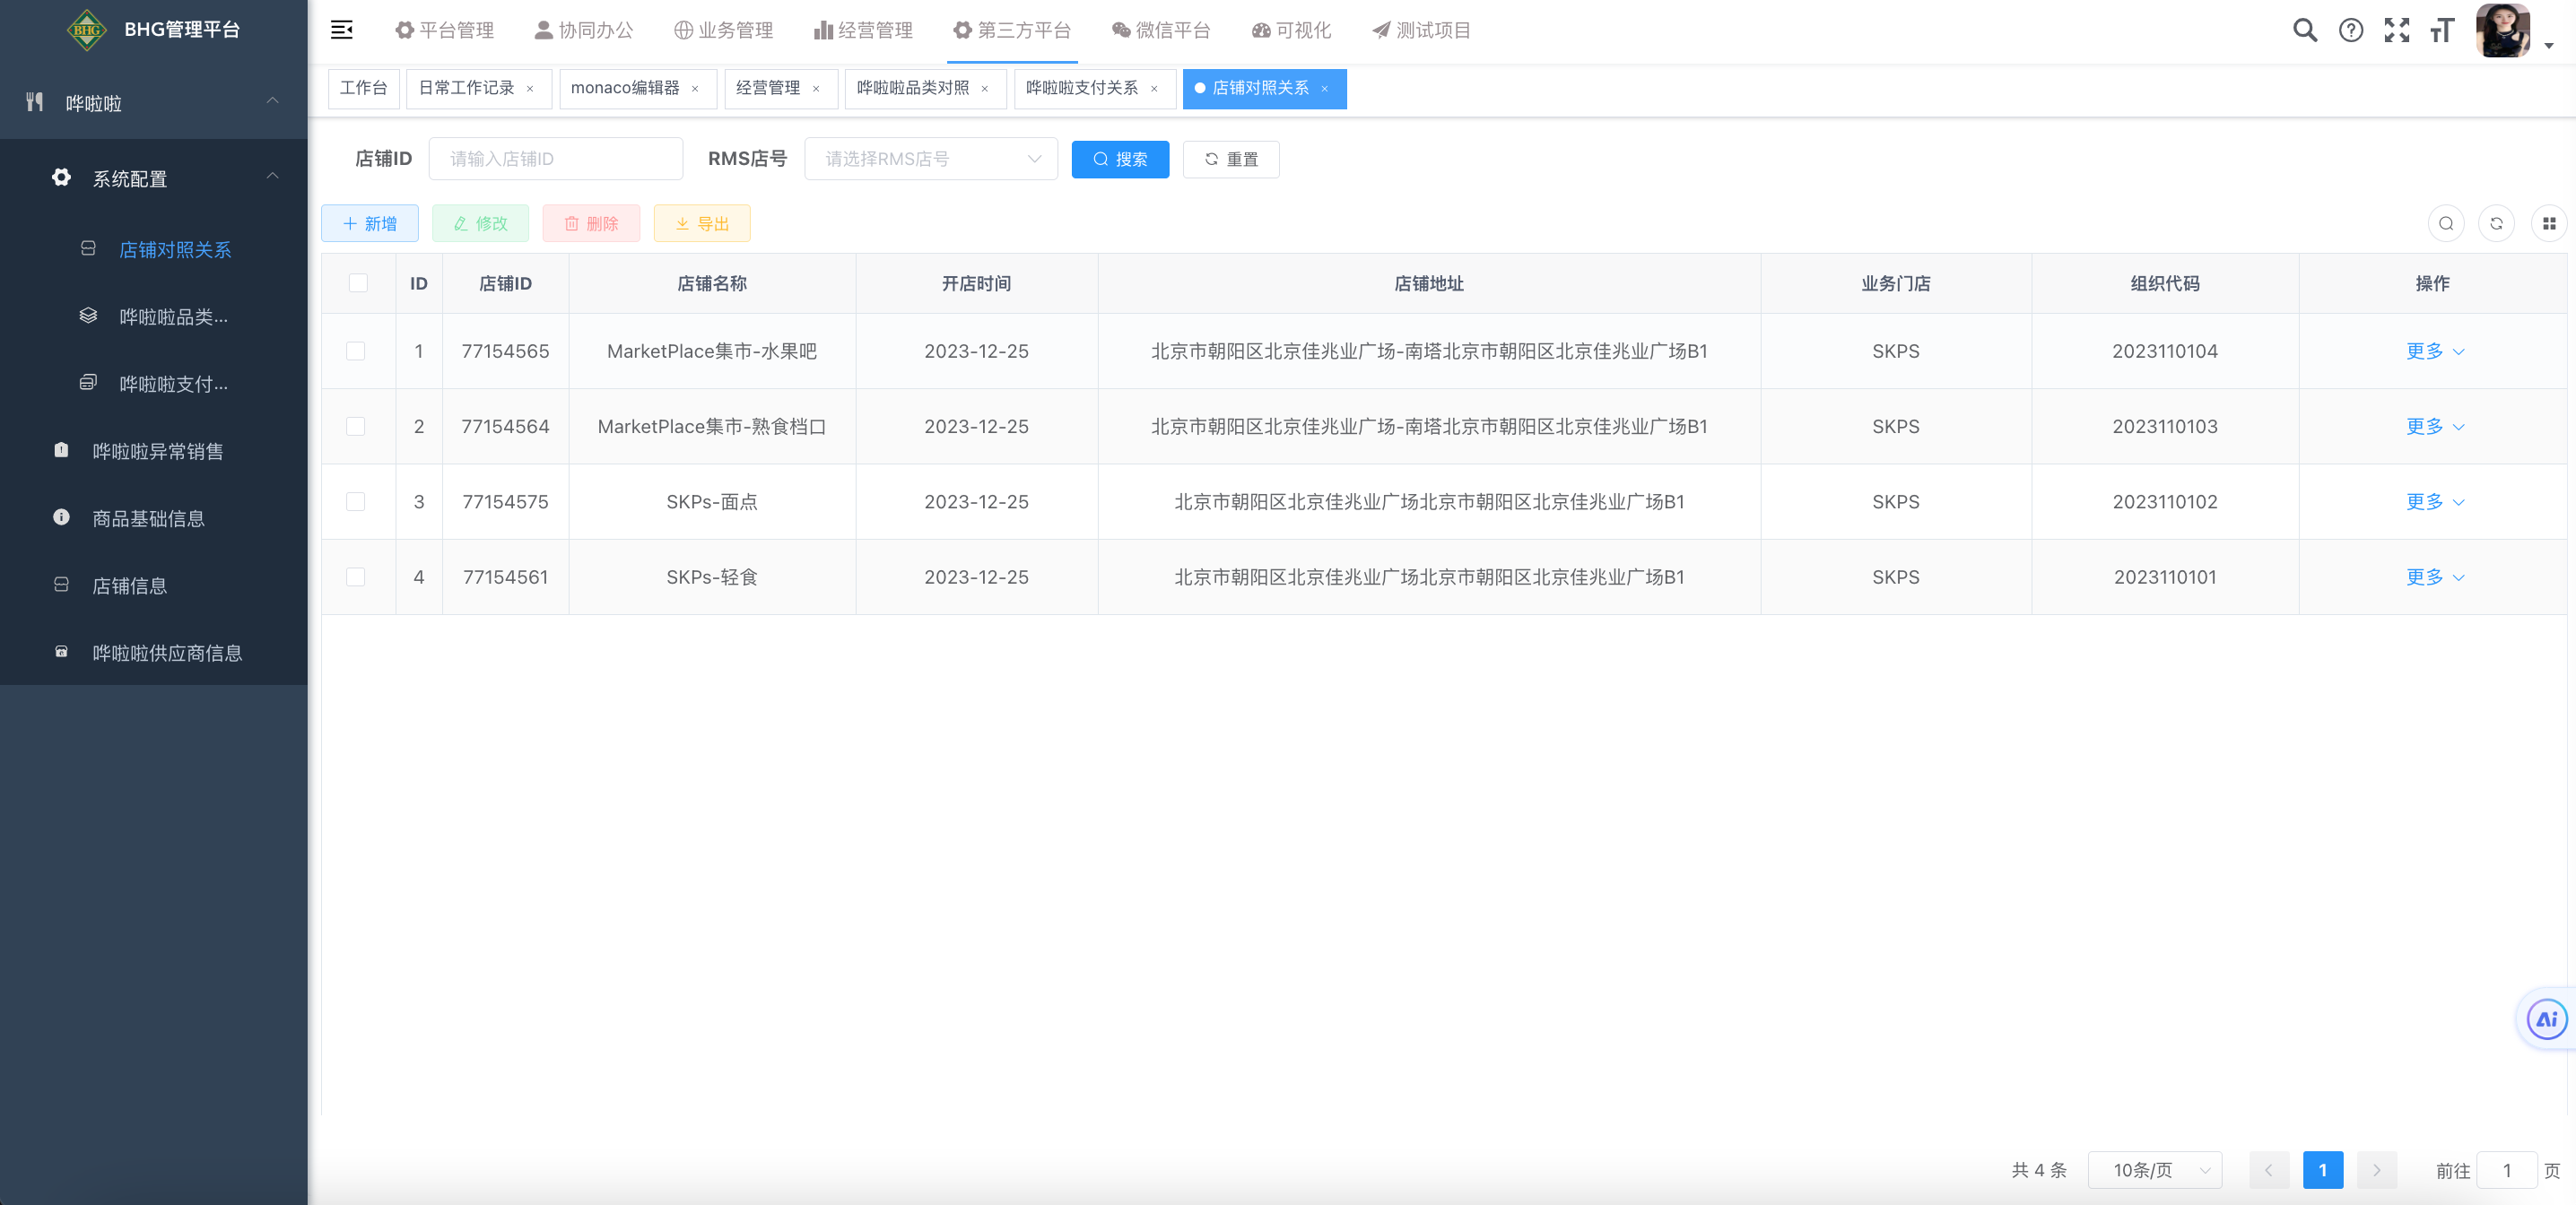Click the blue 搜索 button
Screen dimensions: 2576x1205
[1120, 159]
